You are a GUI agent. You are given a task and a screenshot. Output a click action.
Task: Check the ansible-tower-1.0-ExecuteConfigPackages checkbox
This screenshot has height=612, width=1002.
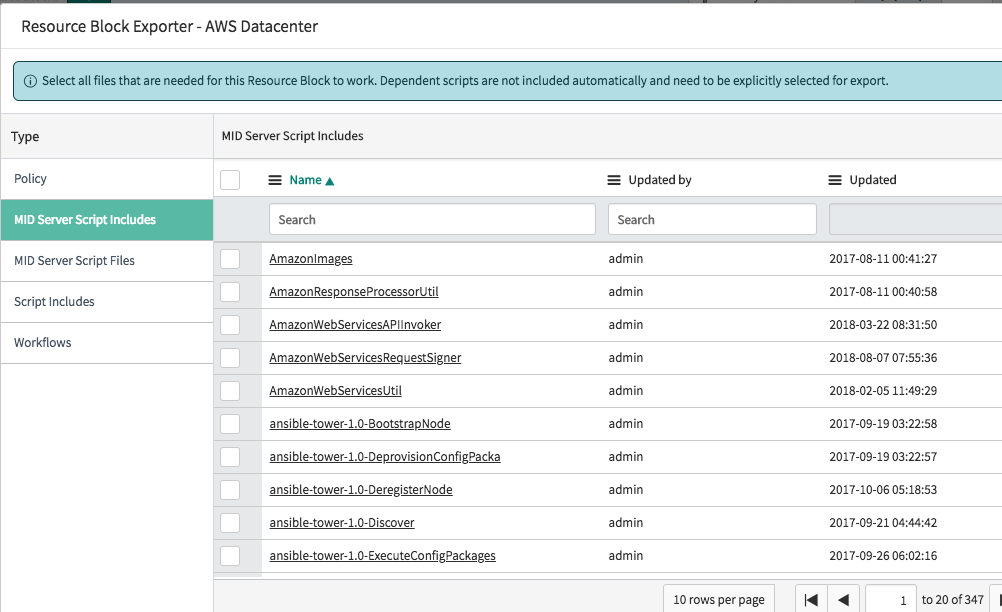point(230,556)
